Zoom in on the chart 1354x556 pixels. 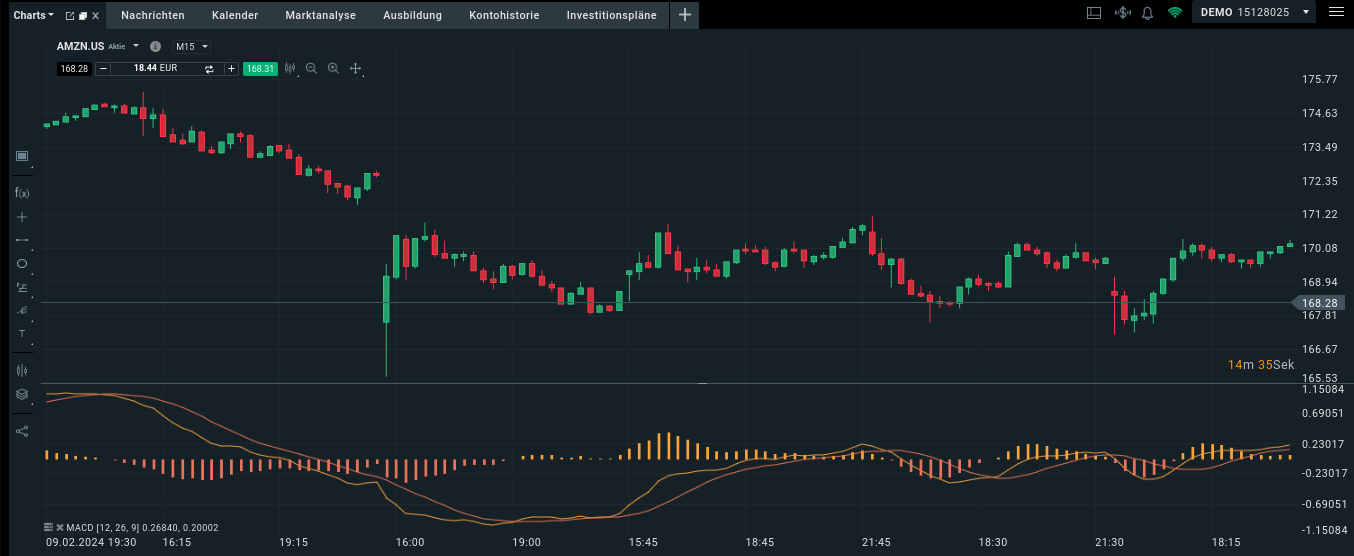pyautogui.click(x=333, y=68)
